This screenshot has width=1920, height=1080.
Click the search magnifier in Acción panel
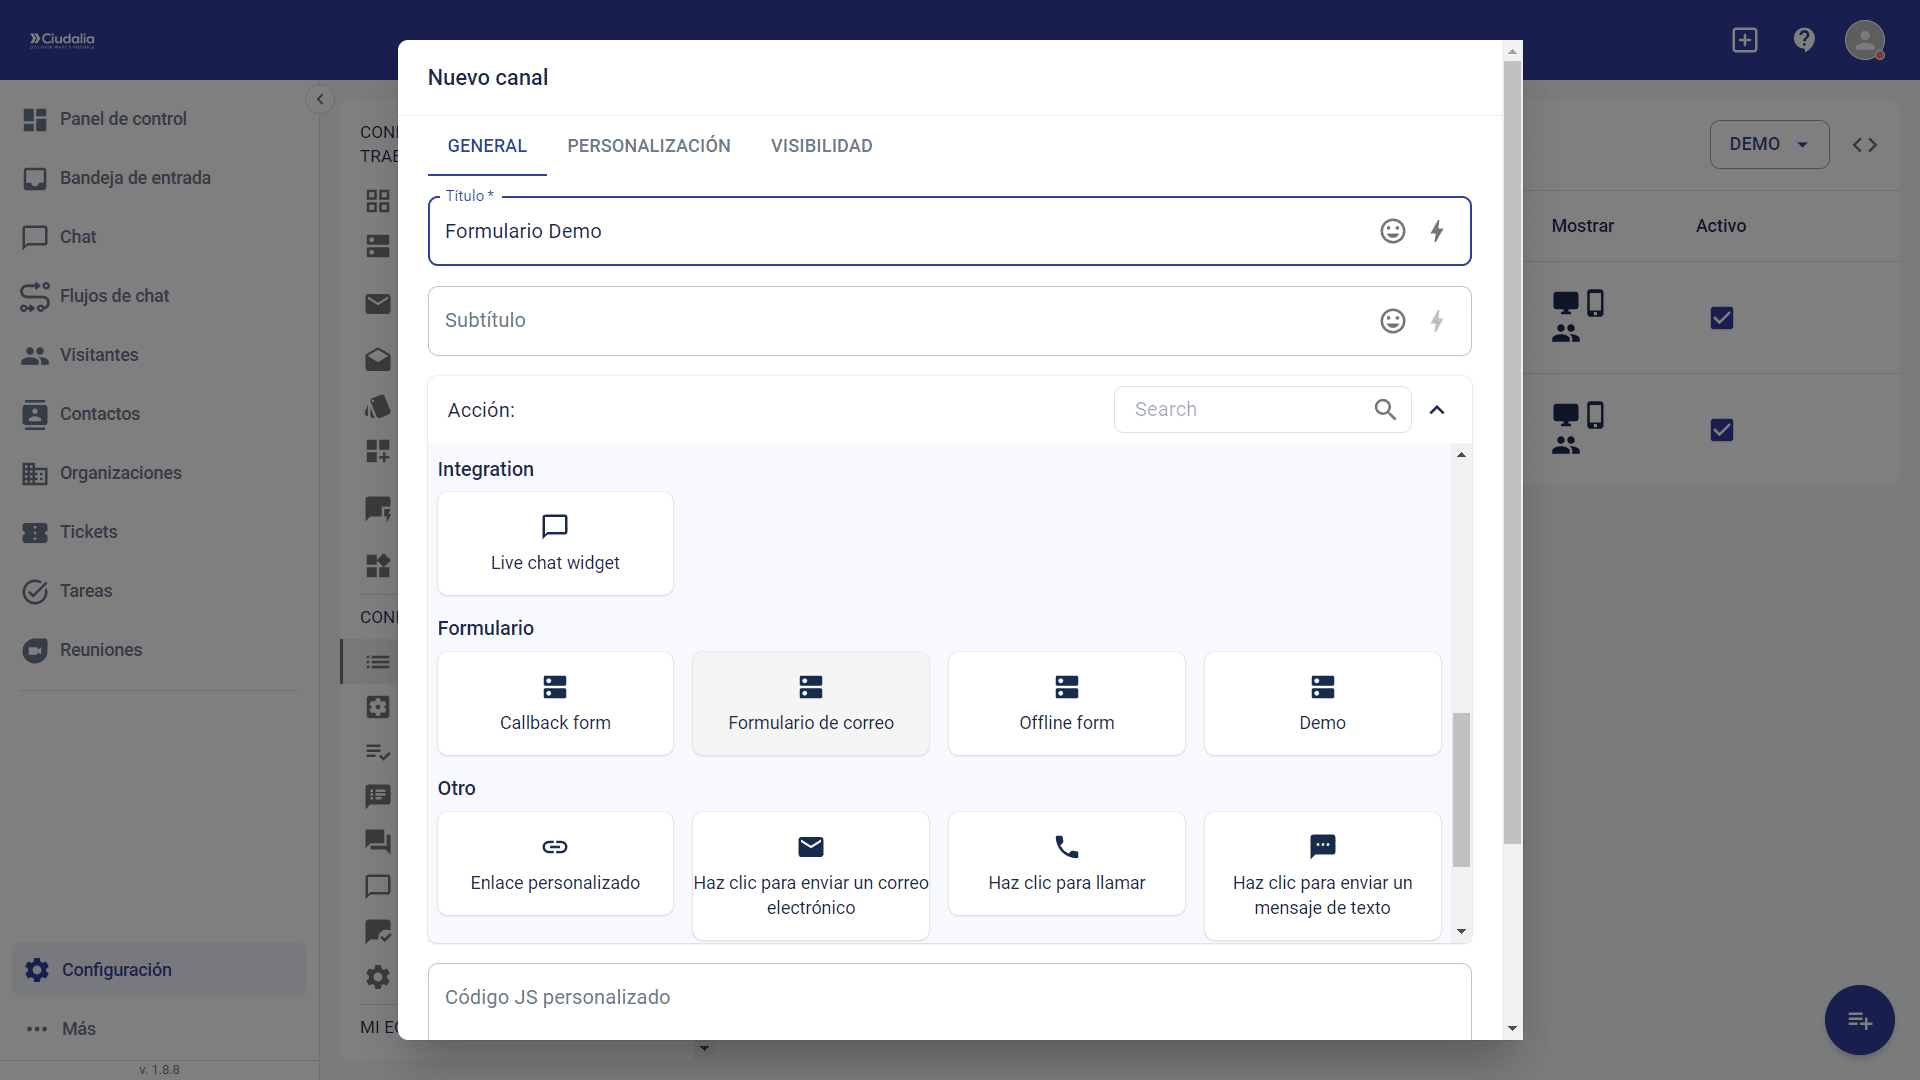pyautogui.click(x=1385, y=409)
